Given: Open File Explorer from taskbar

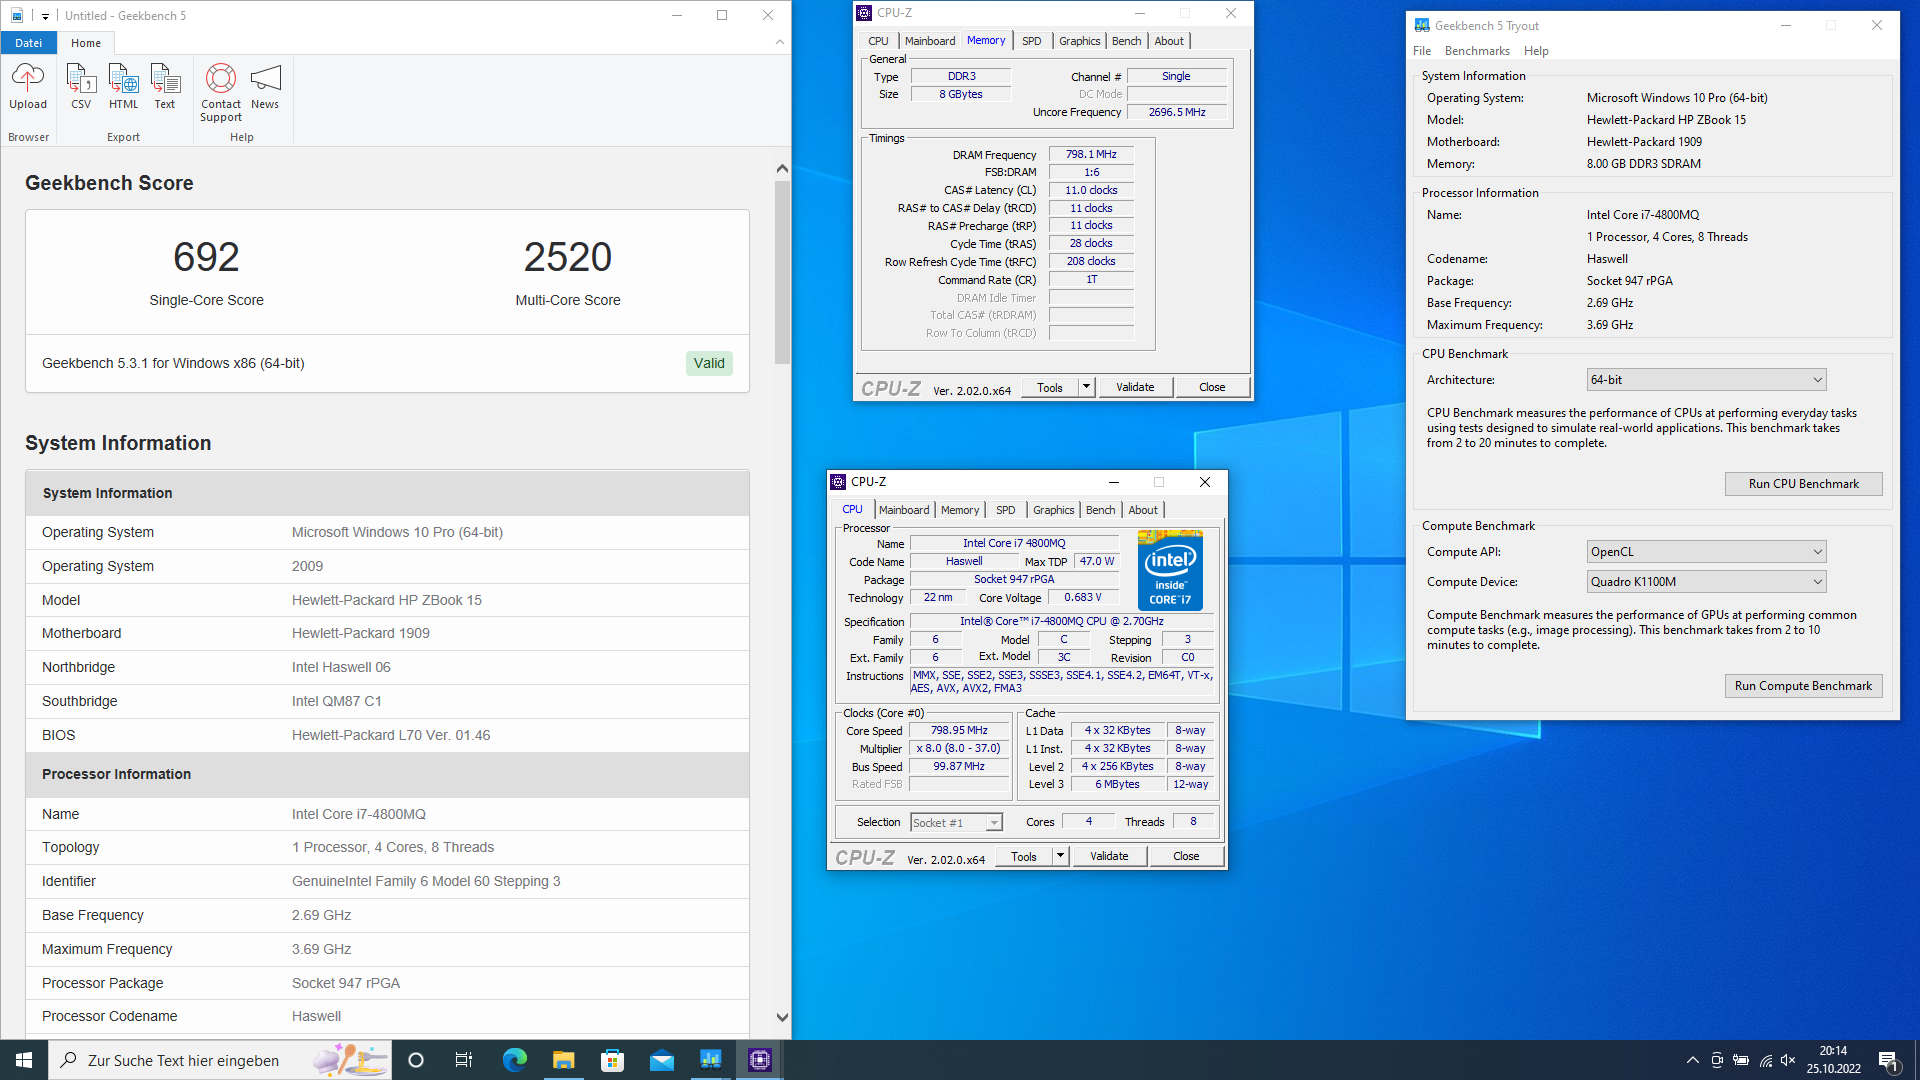Looking at the screenshot, I should point(563,1060).
